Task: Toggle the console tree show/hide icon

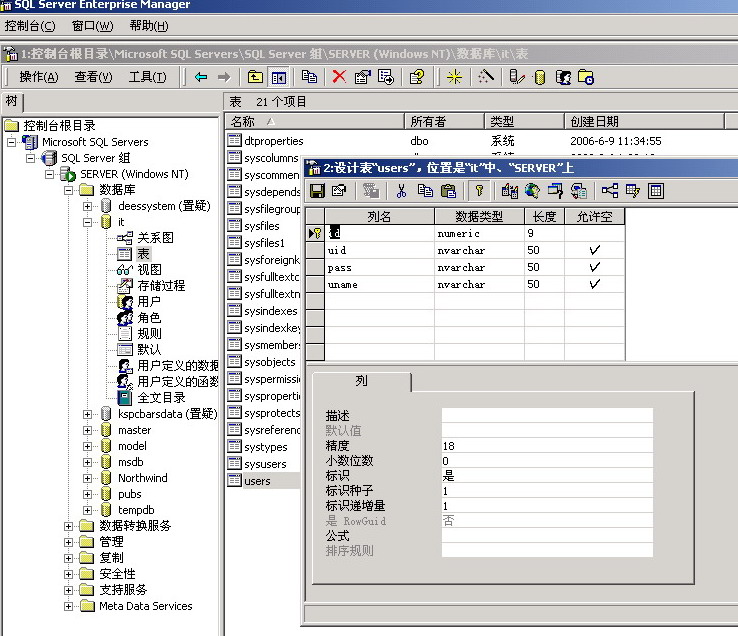Action: pos(278,77)
